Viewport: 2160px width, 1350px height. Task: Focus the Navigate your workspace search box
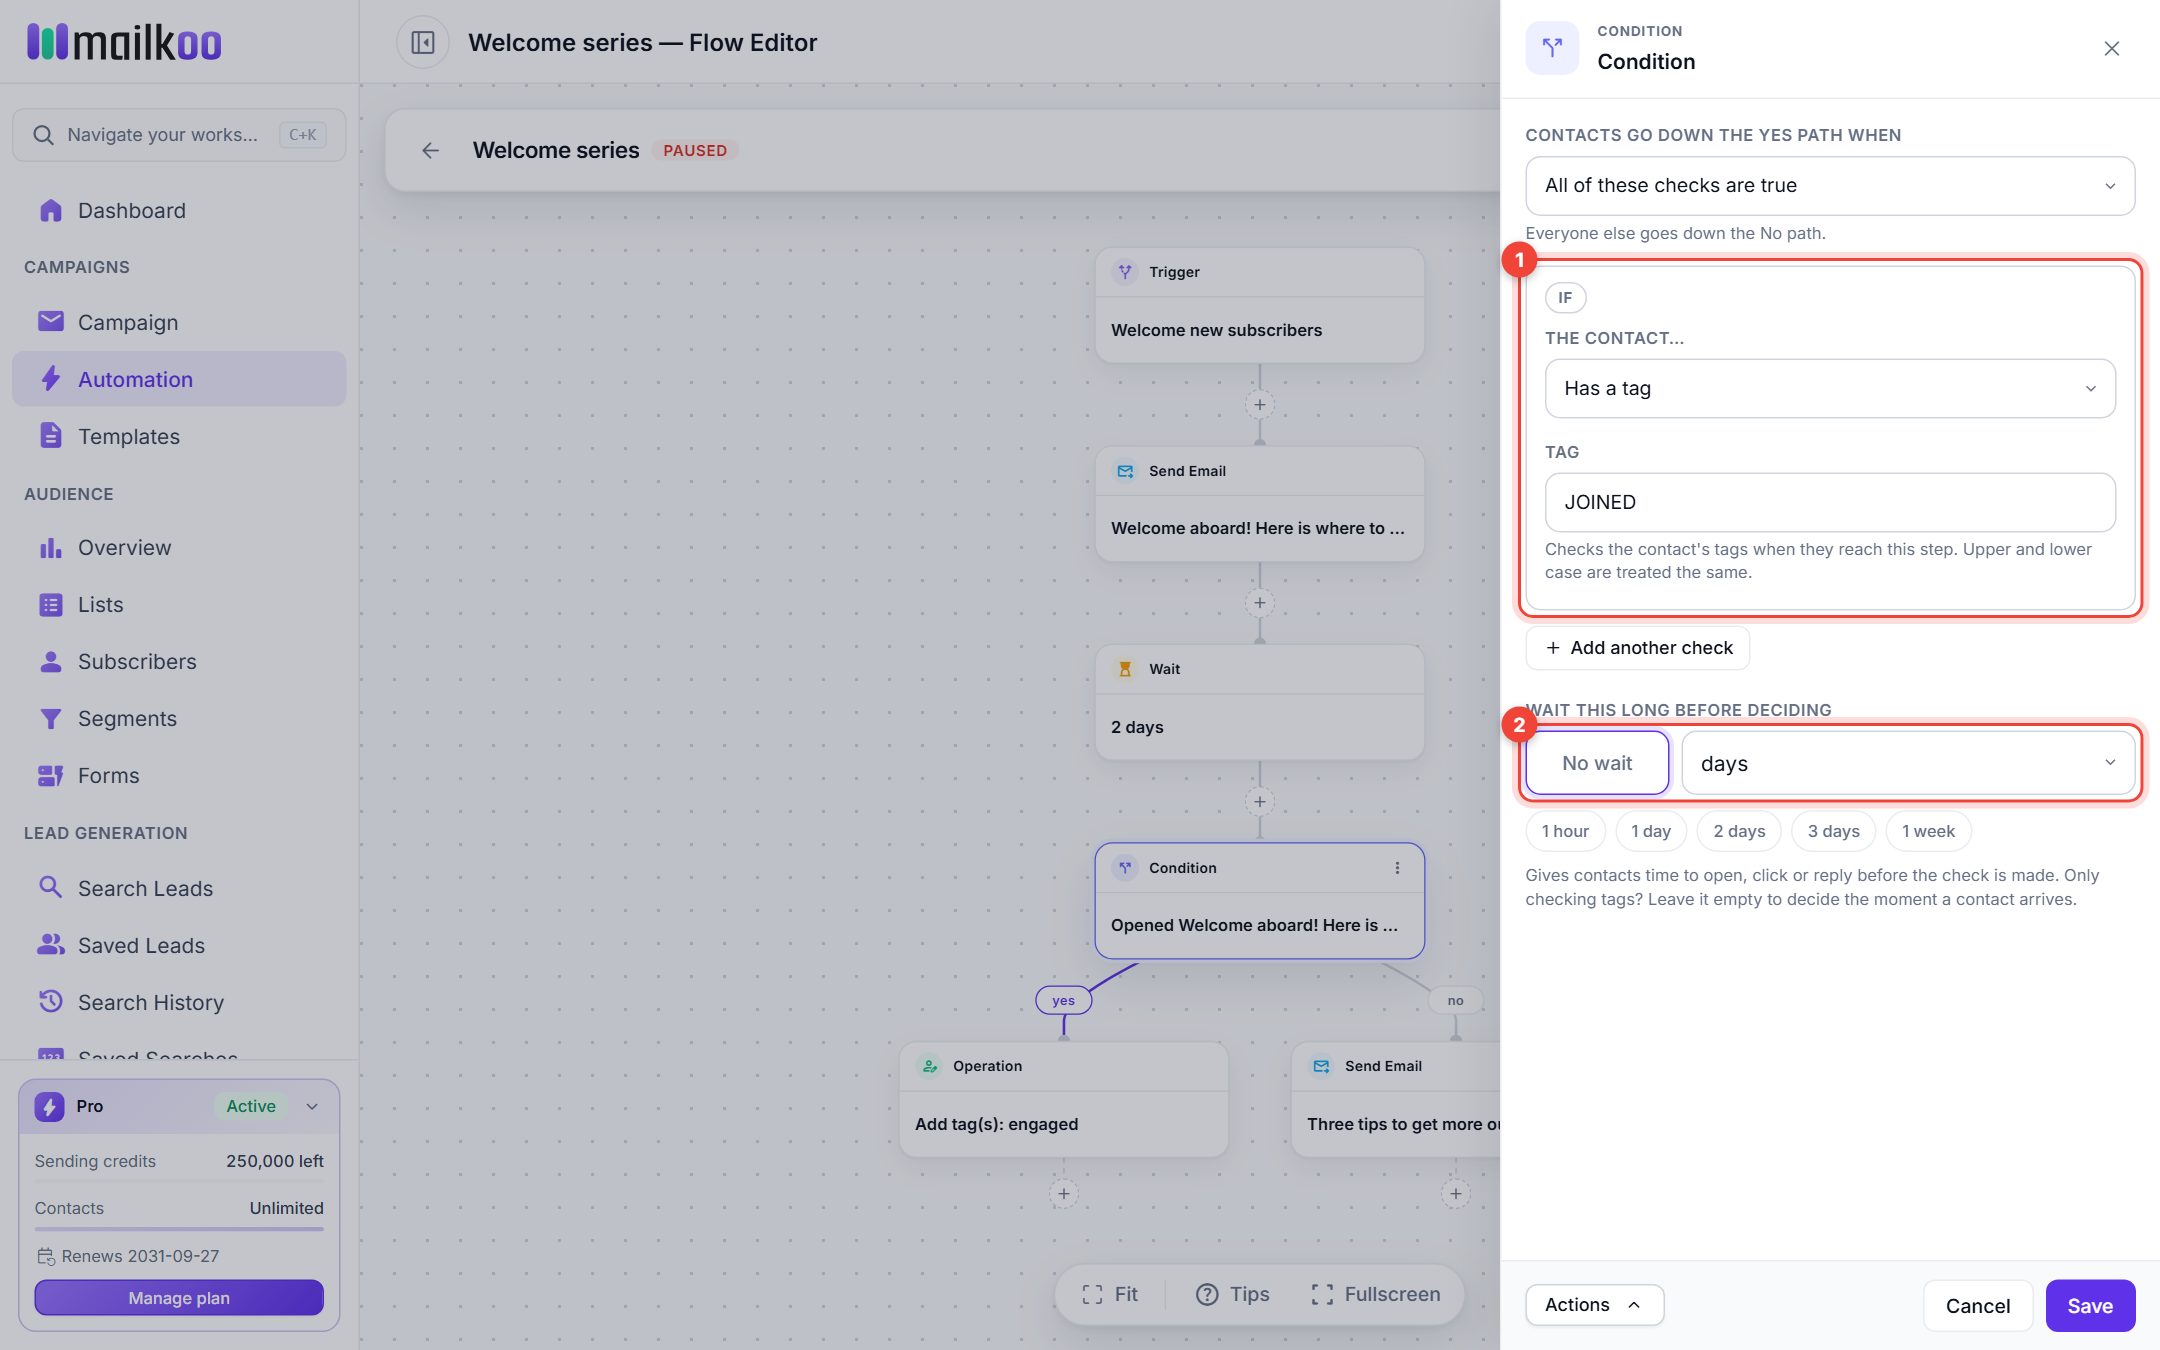point(179,135)
